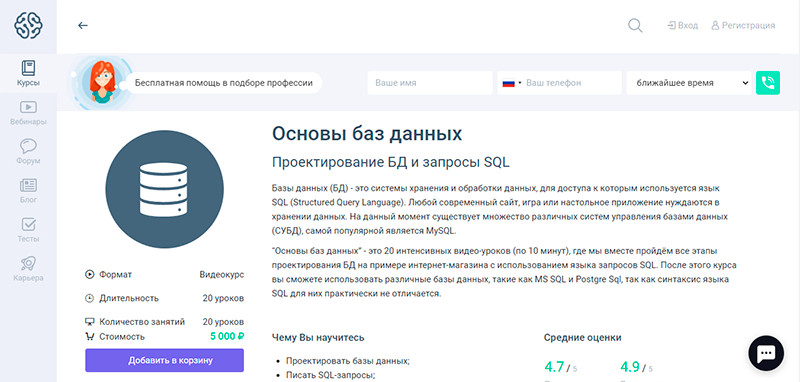Click the Регистрация link
The width and height of the screenshot is (800, 382).
tap(743, 26)
